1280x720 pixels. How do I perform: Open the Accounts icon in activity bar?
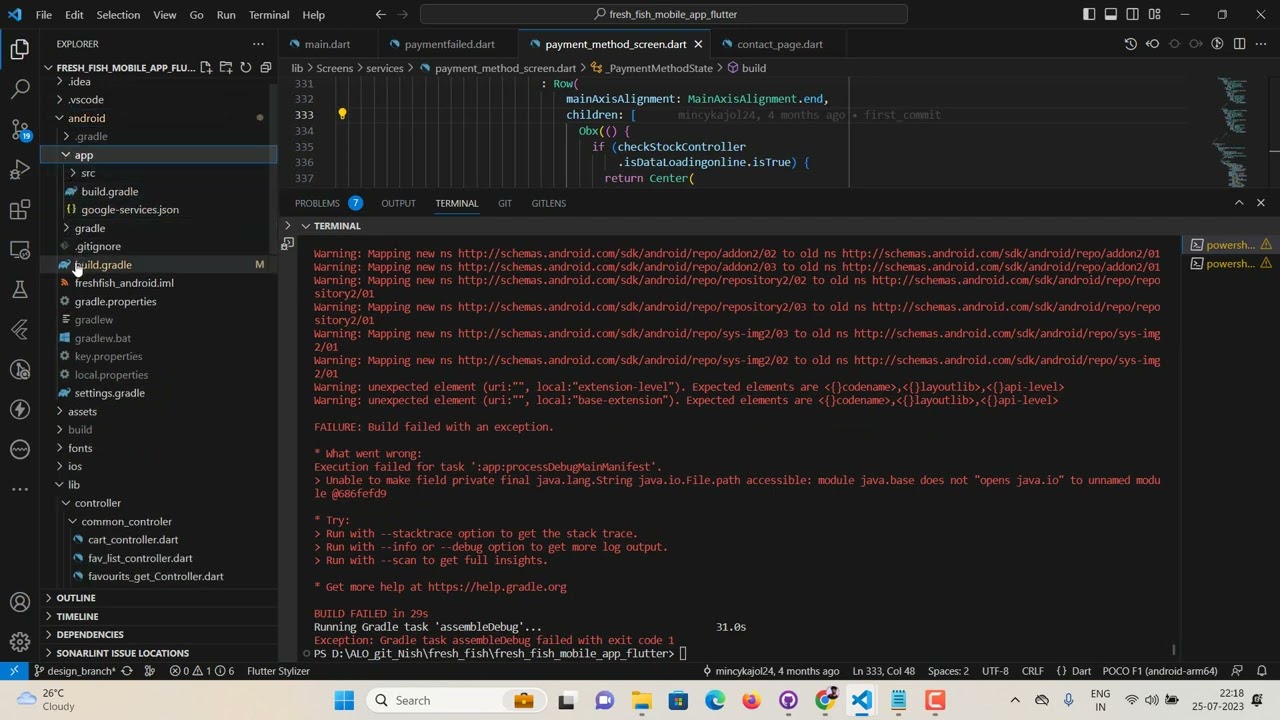pos(20,602)
